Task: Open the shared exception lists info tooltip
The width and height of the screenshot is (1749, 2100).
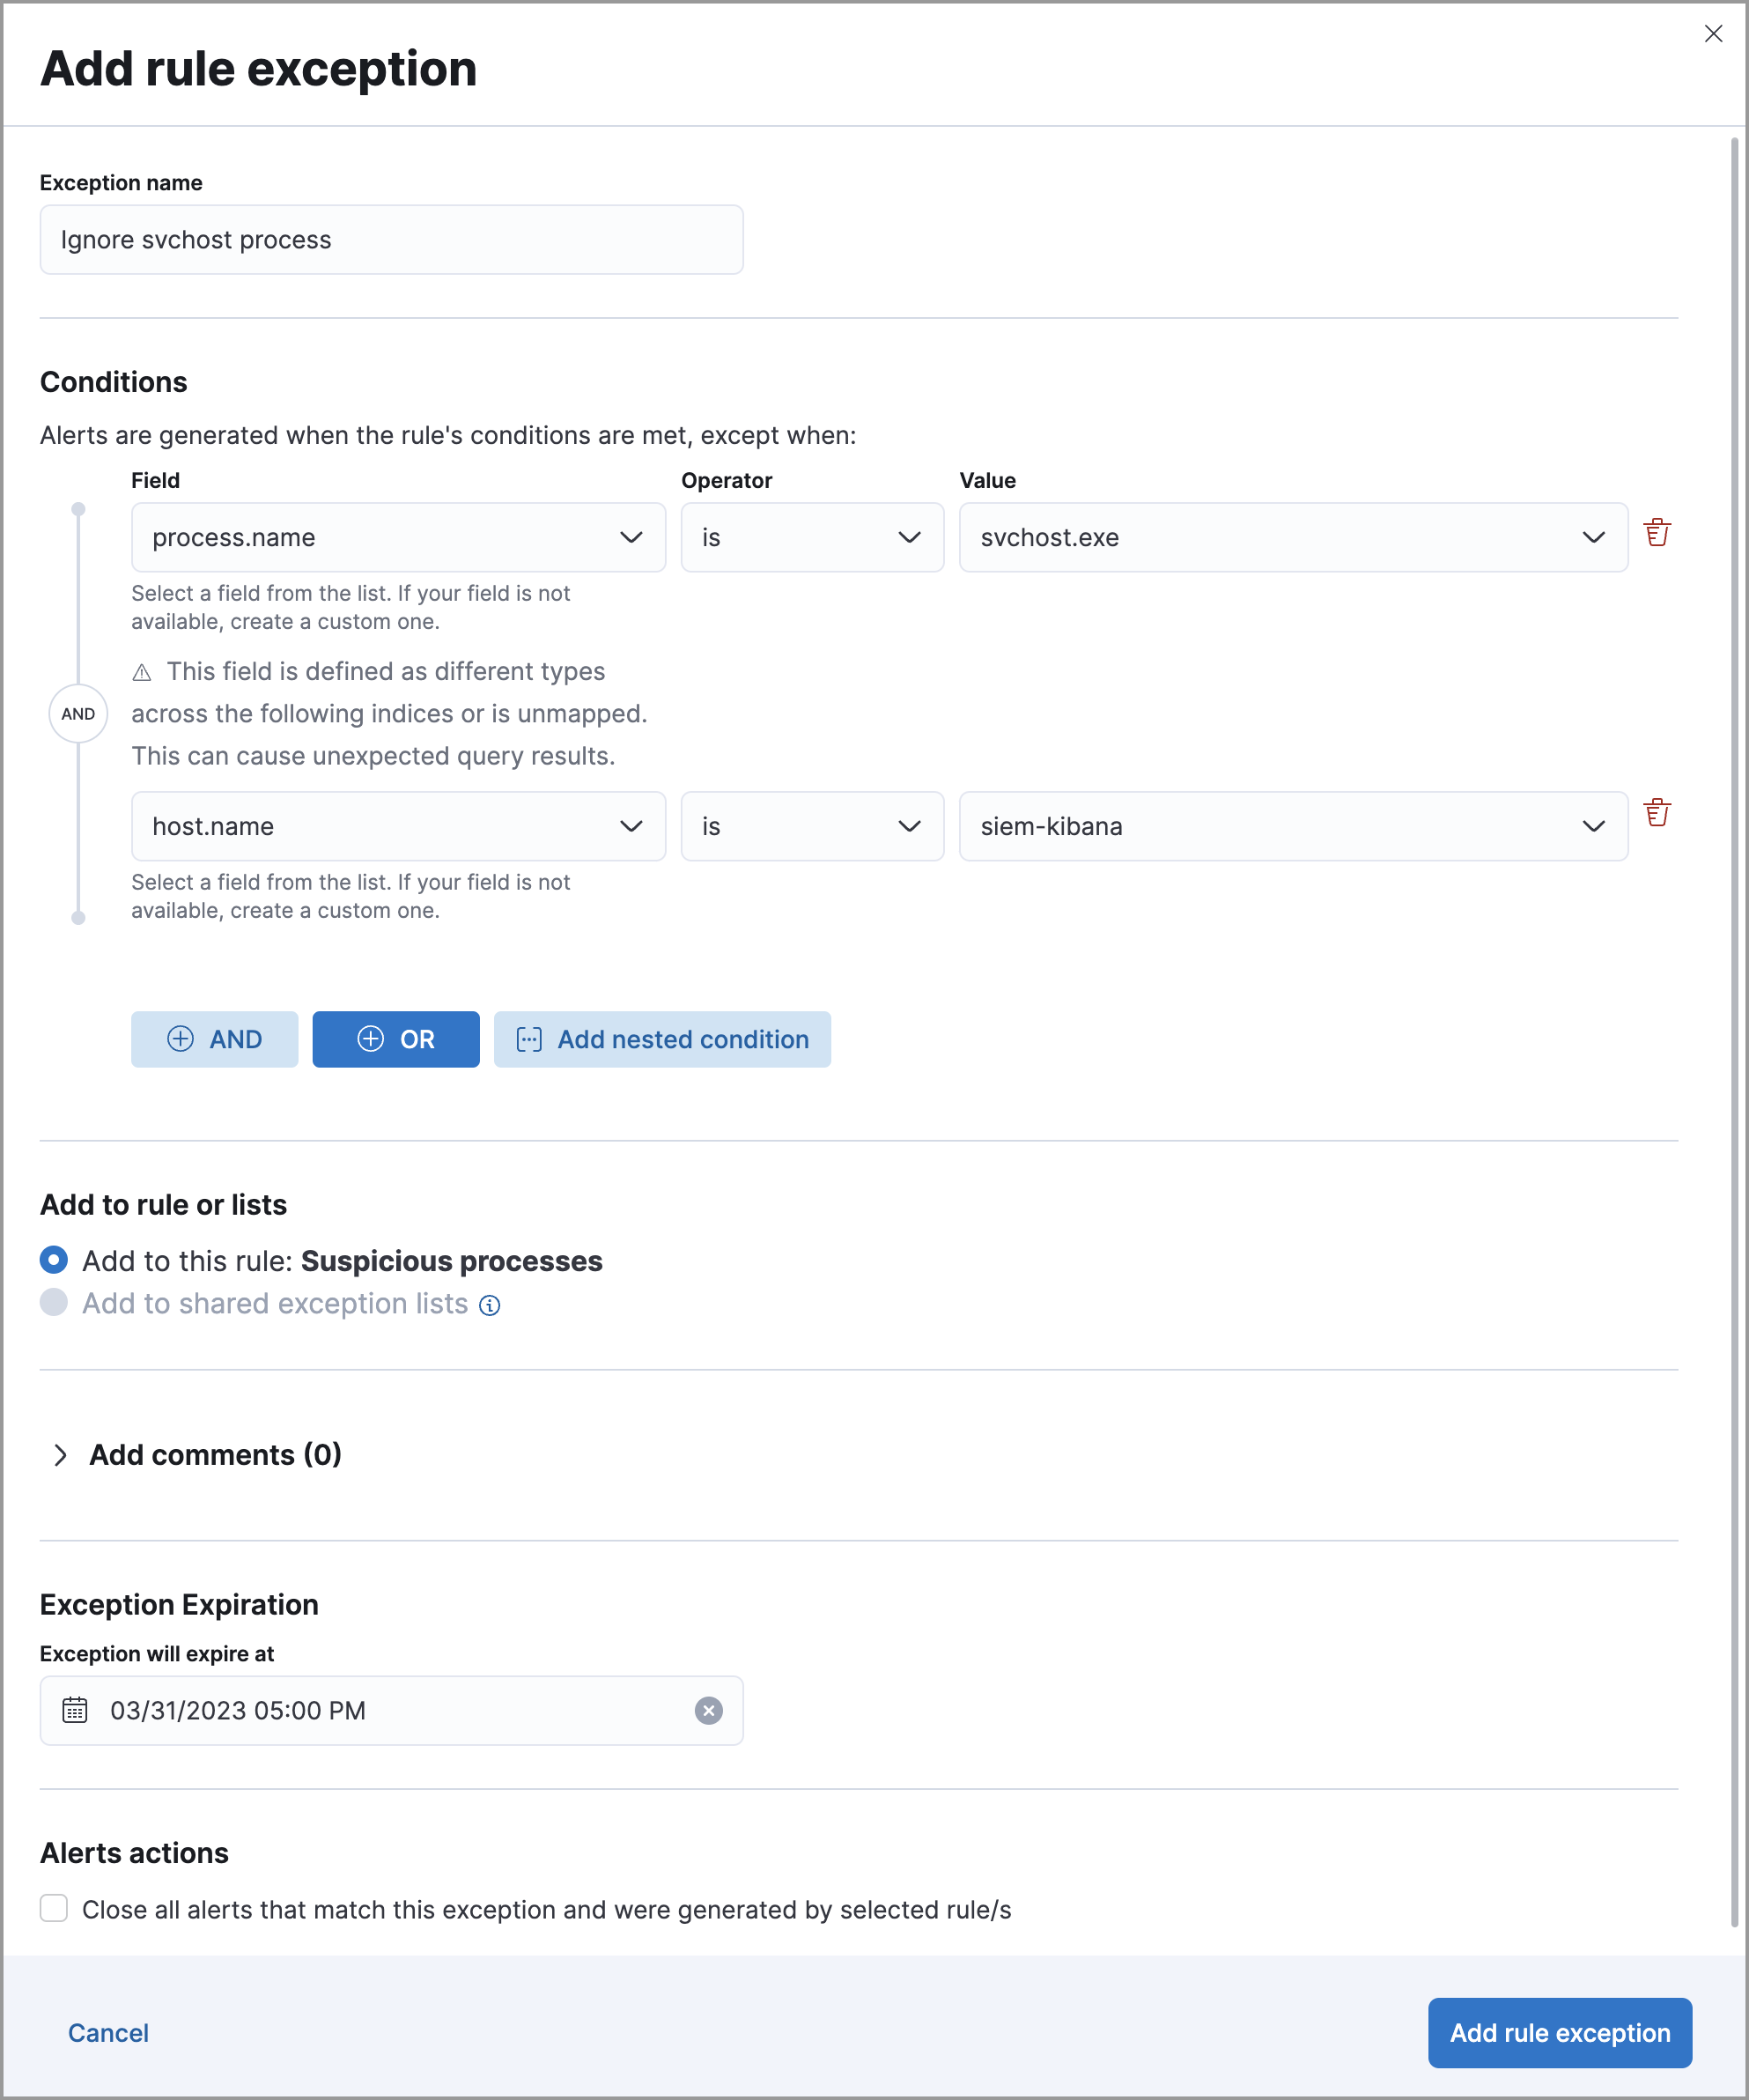Action: [x=490, y=1305]
